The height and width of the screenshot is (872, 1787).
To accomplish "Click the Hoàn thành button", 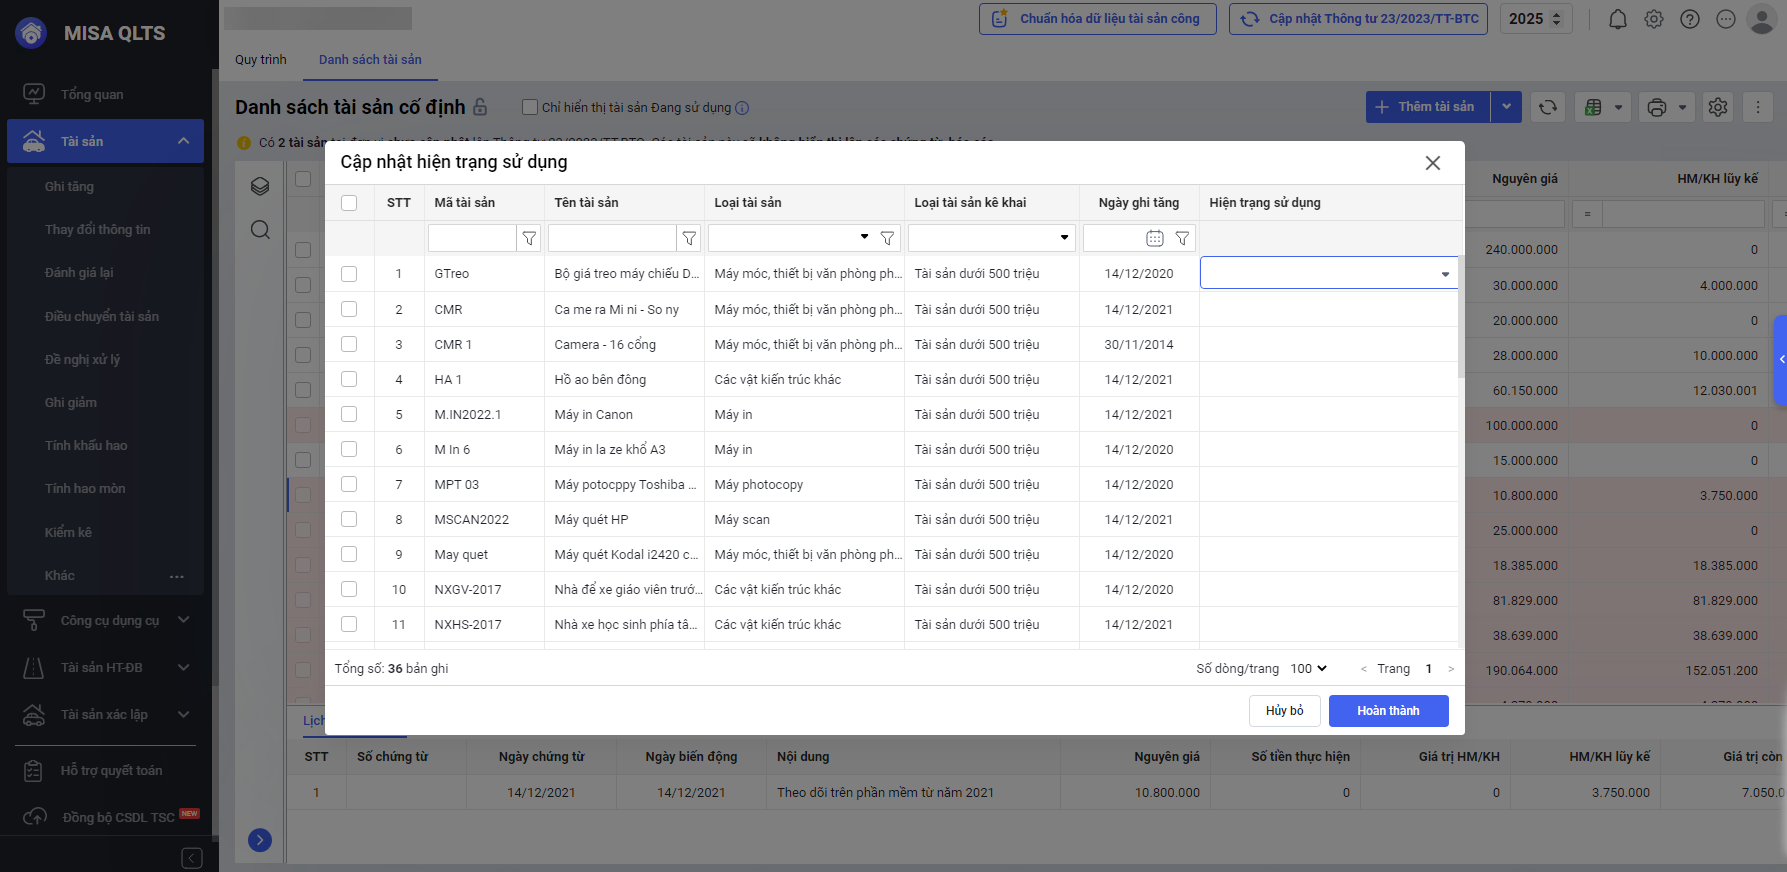I will pyautogui.click(x=1388, y=711).
